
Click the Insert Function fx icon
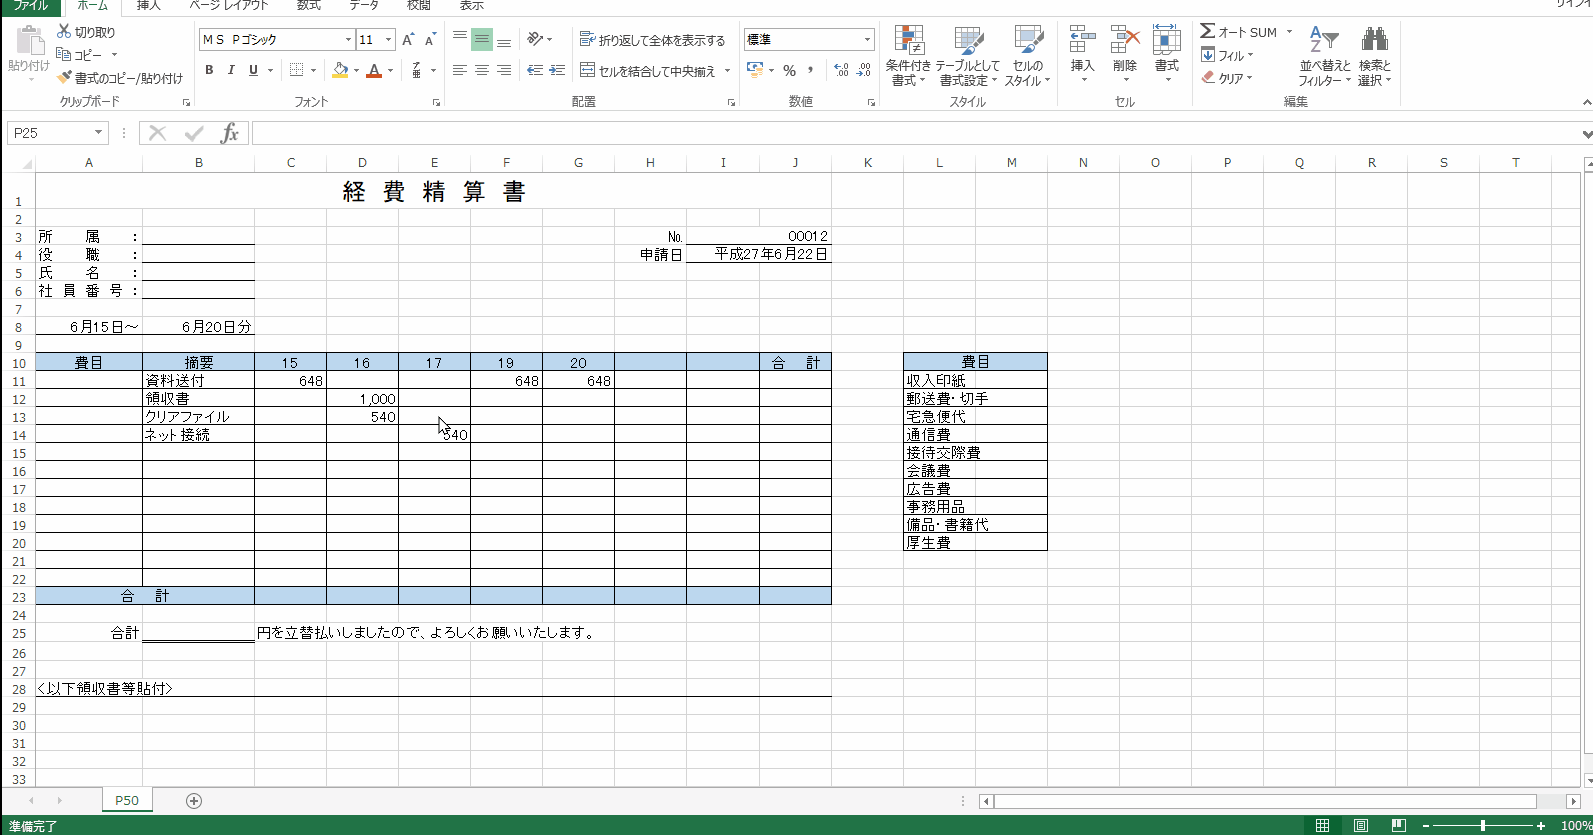pyautogui.click(x=230, y=133)
